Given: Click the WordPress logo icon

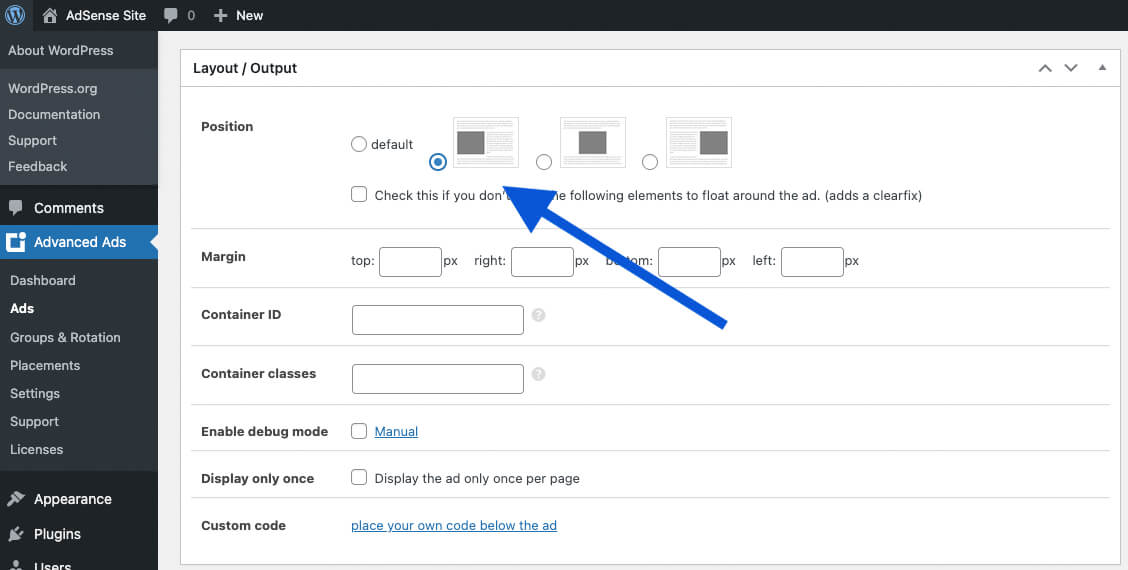Looking at the screenshot, I should coord(15,15).
